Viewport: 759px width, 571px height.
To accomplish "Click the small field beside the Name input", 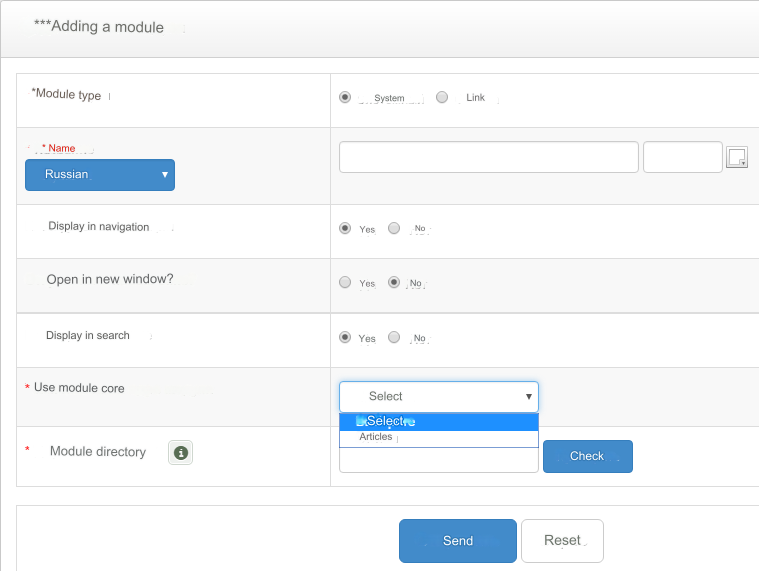I will point(682,157).
